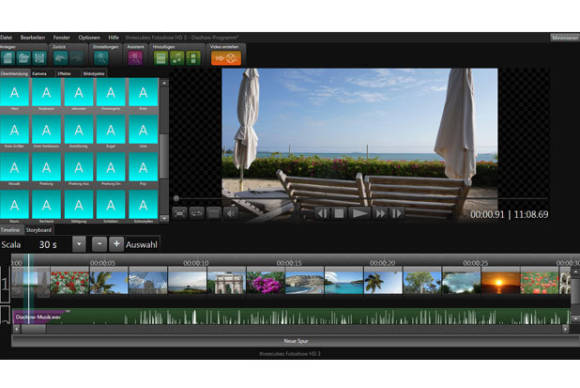Open the Datei menu
Image resolution: width=580 pixels, height=388 pixels.
point(6,37)
